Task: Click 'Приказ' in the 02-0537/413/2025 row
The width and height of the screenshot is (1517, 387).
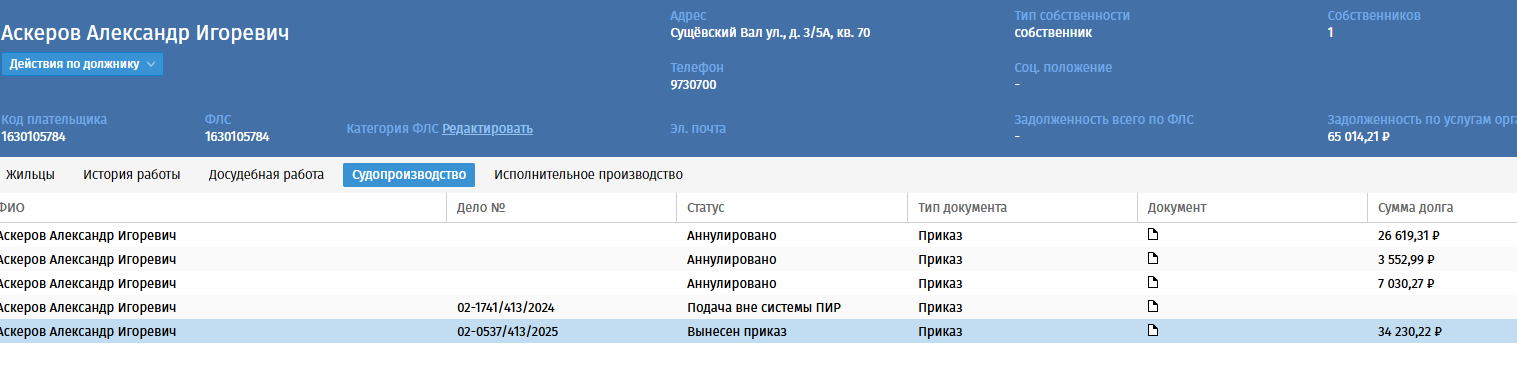Action: (x=940, y=332)
